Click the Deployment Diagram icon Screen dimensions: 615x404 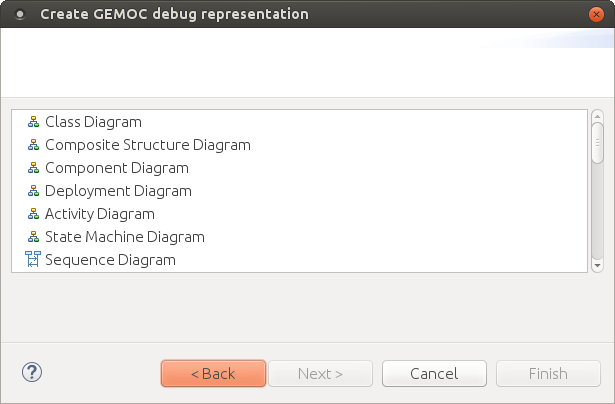33,191
